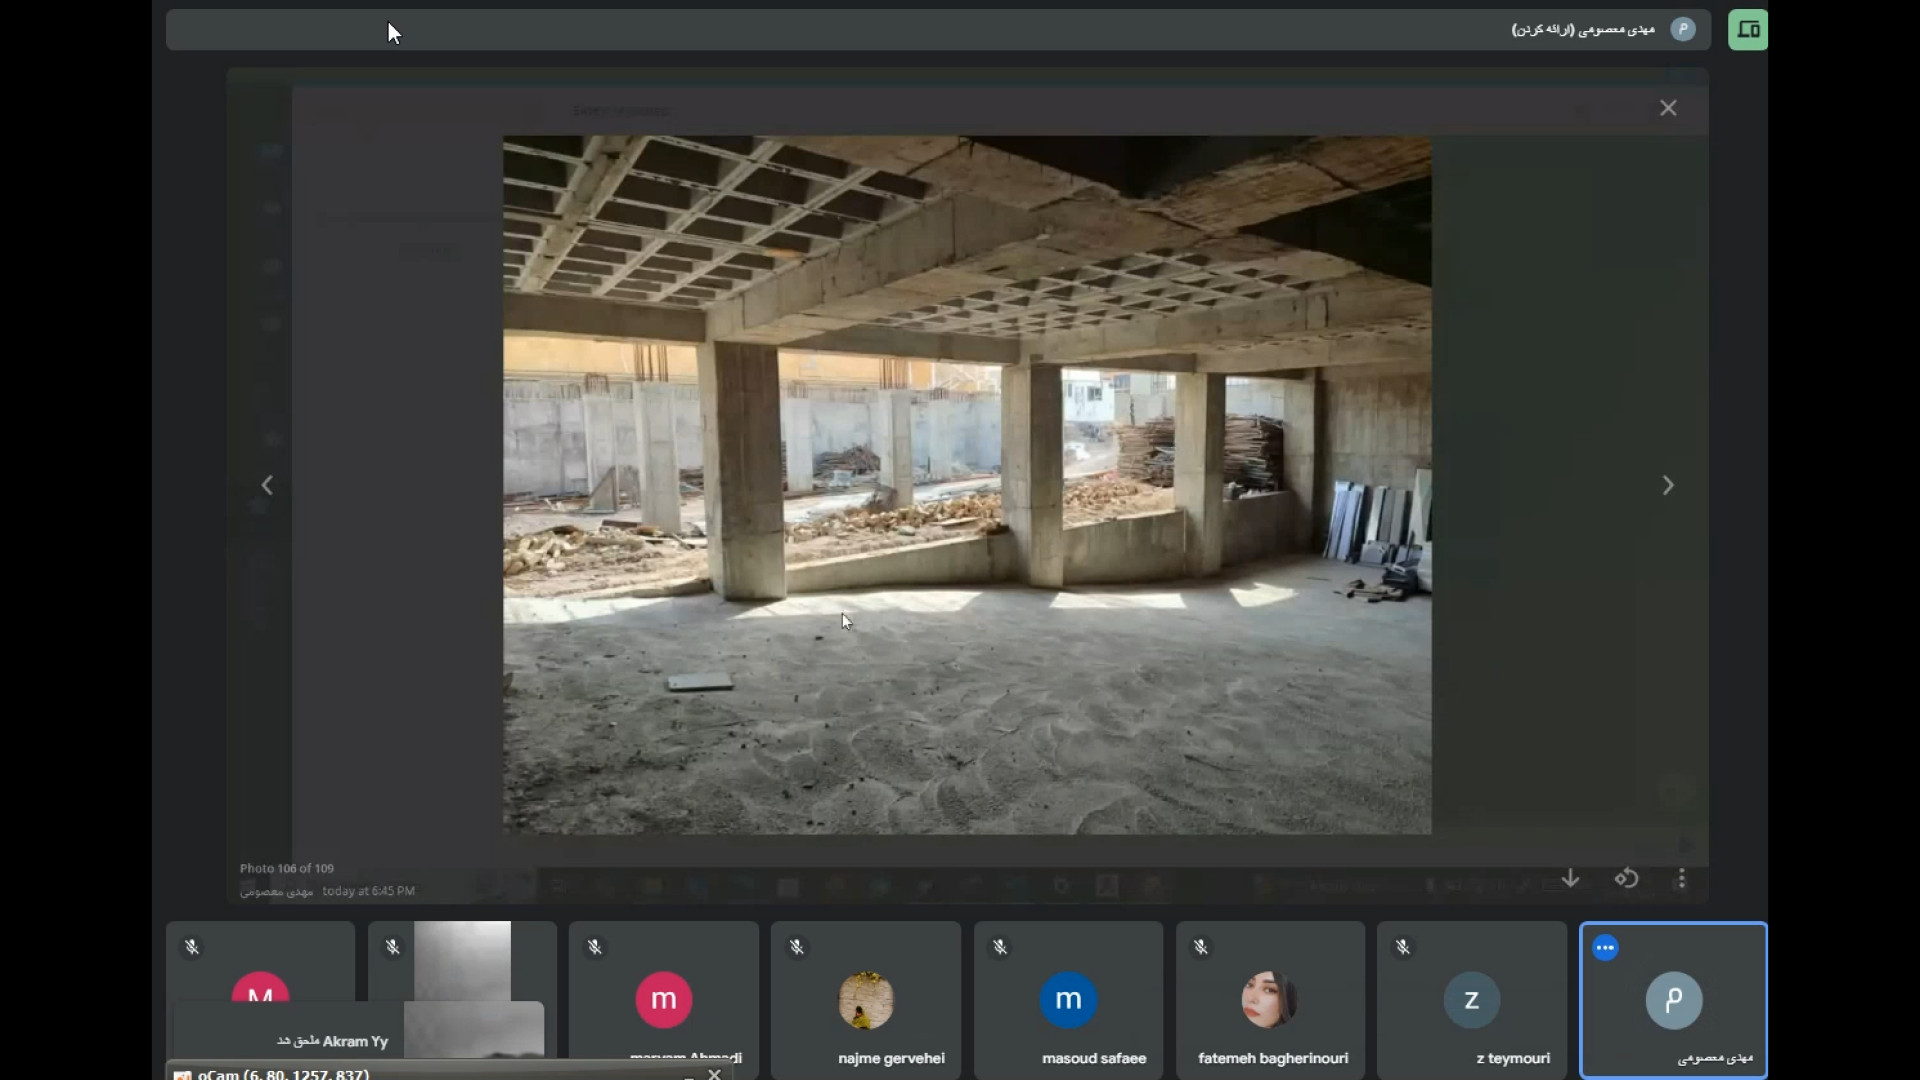Go to the previous photo

tap(267, 485)
